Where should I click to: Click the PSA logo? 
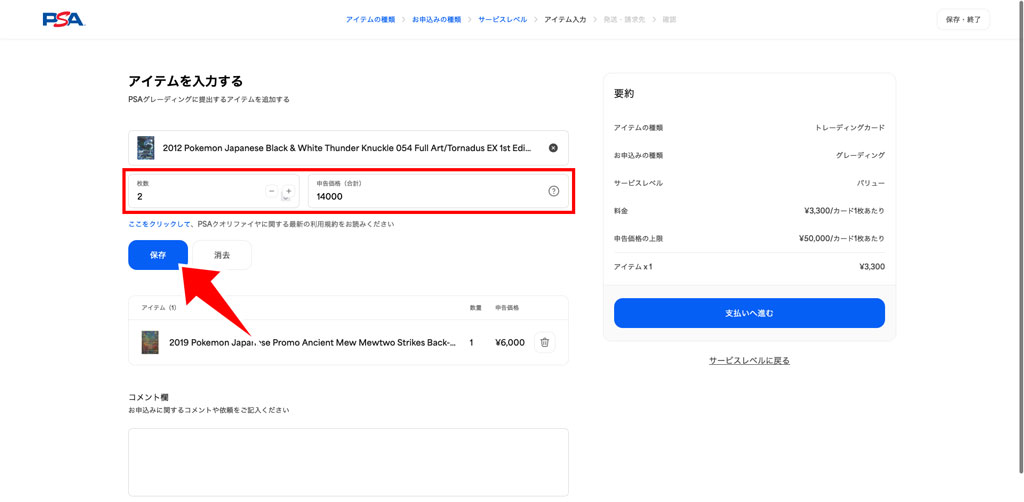[63, 19]
